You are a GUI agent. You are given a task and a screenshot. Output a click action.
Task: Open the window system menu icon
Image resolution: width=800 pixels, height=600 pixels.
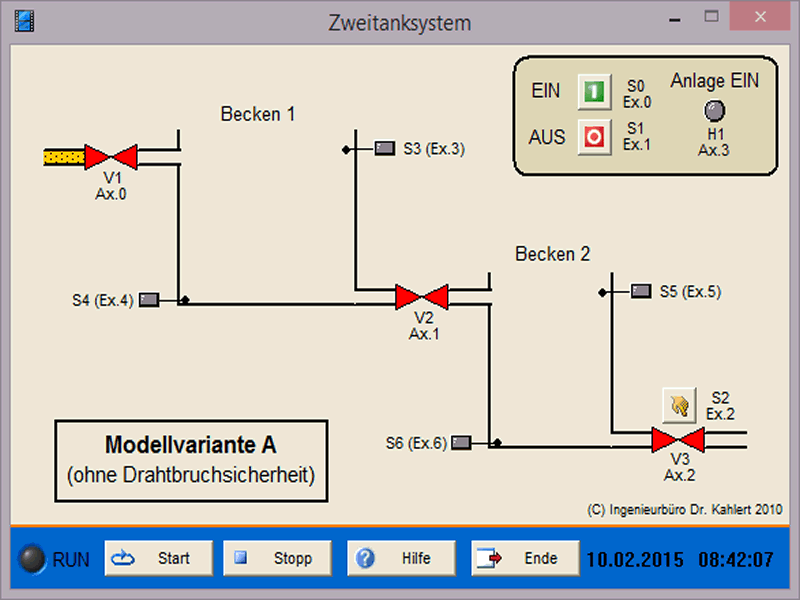pos(25,20)
